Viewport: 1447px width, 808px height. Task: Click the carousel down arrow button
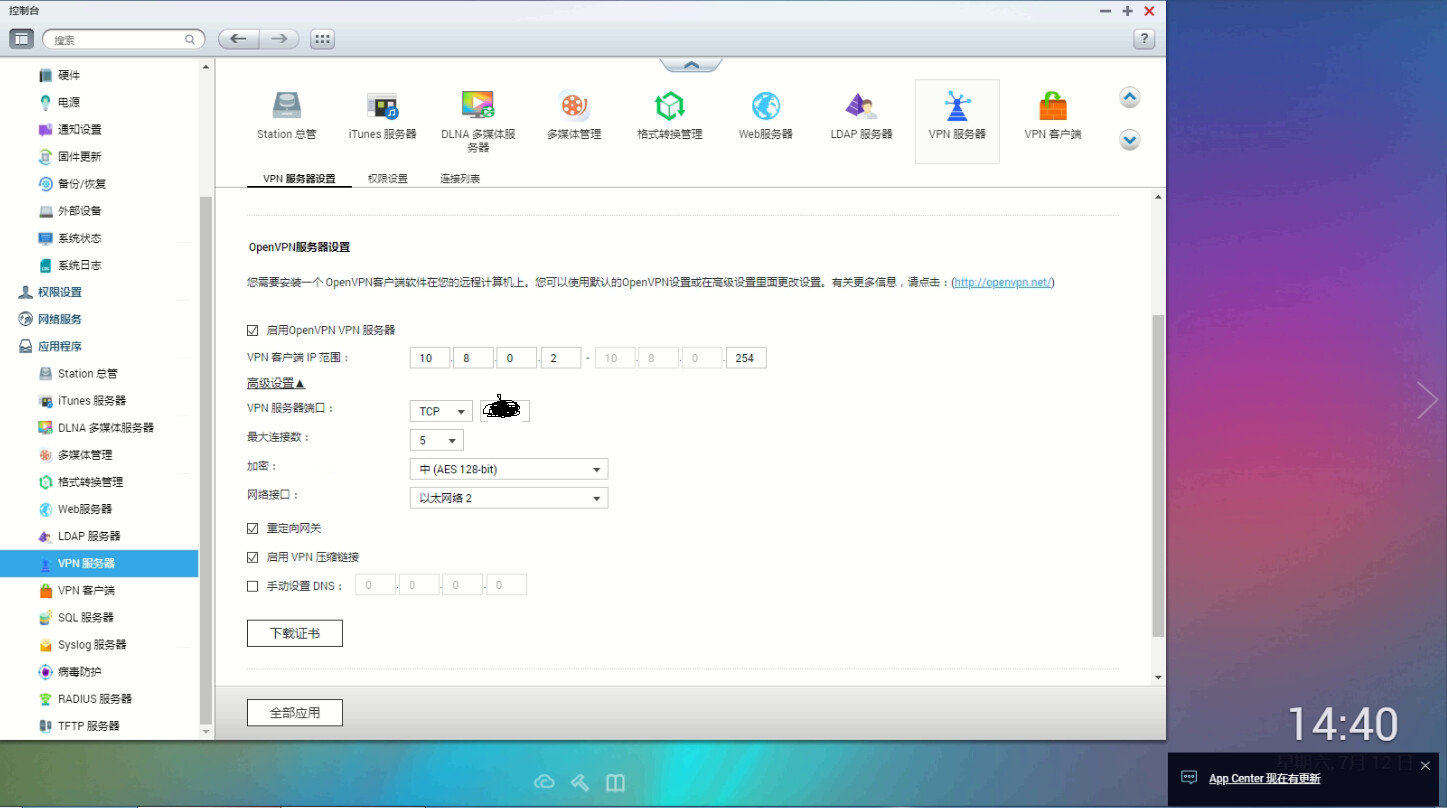1130,140
